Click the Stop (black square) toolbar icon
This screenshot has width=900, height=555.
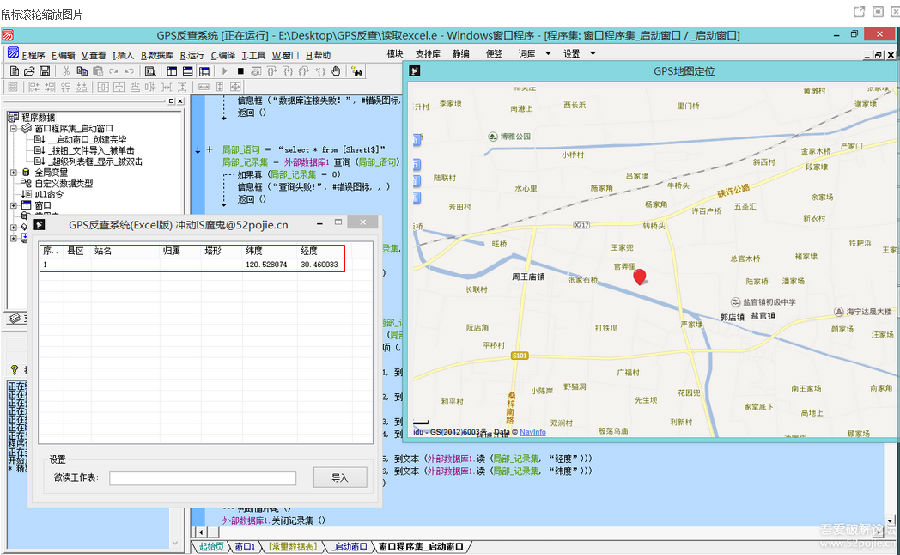241,72
